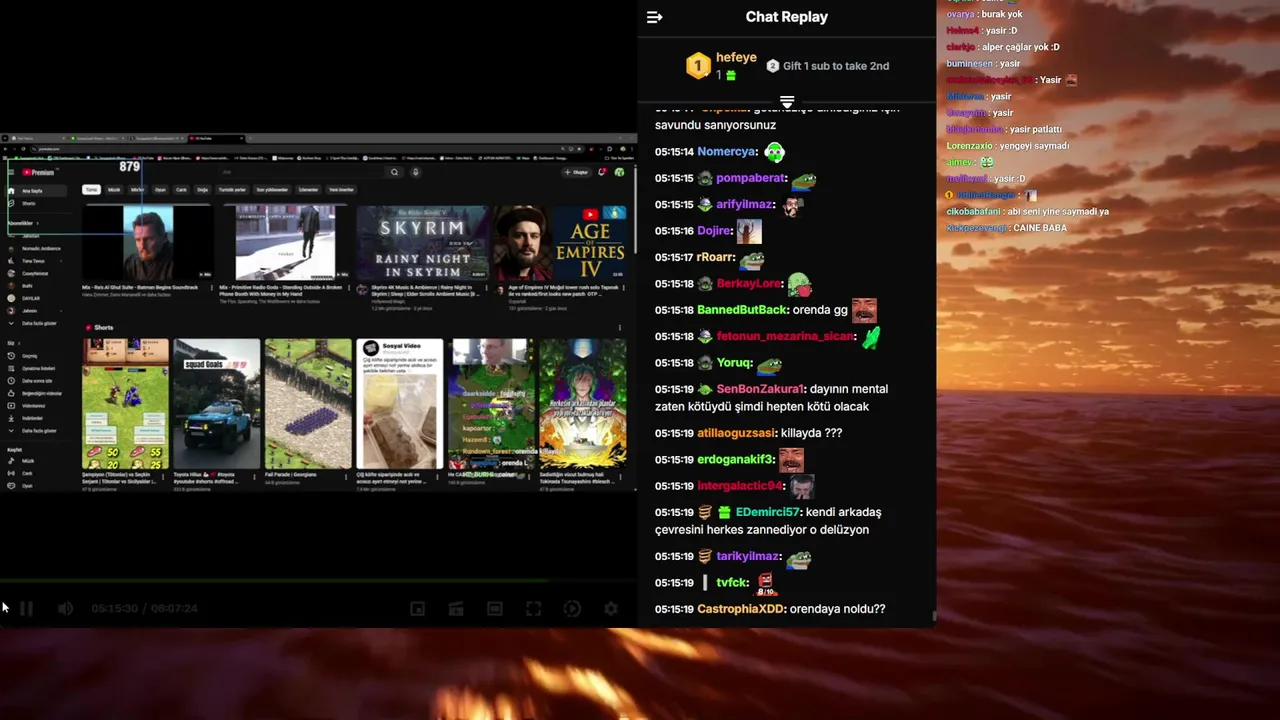1280x720 pixels.
Task: Seek on the video progress bar
Action: tap(318, 580)
